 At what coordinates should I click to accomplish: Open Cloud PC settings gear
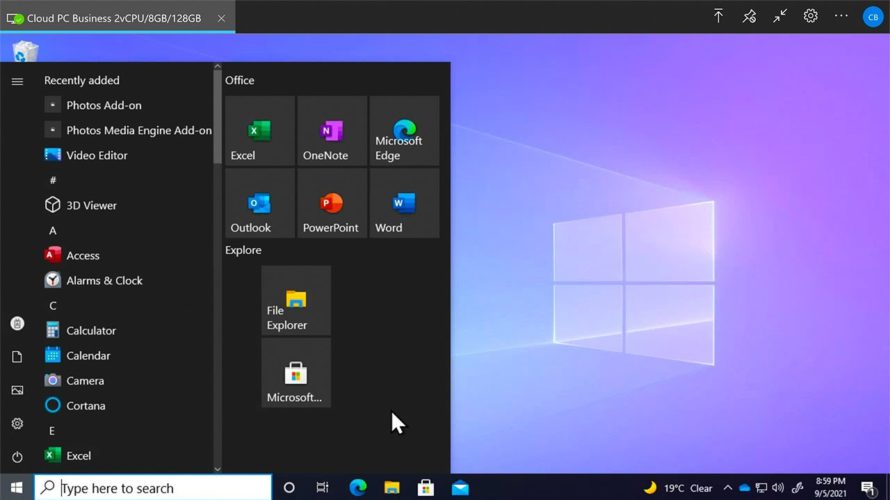[811, 16]
